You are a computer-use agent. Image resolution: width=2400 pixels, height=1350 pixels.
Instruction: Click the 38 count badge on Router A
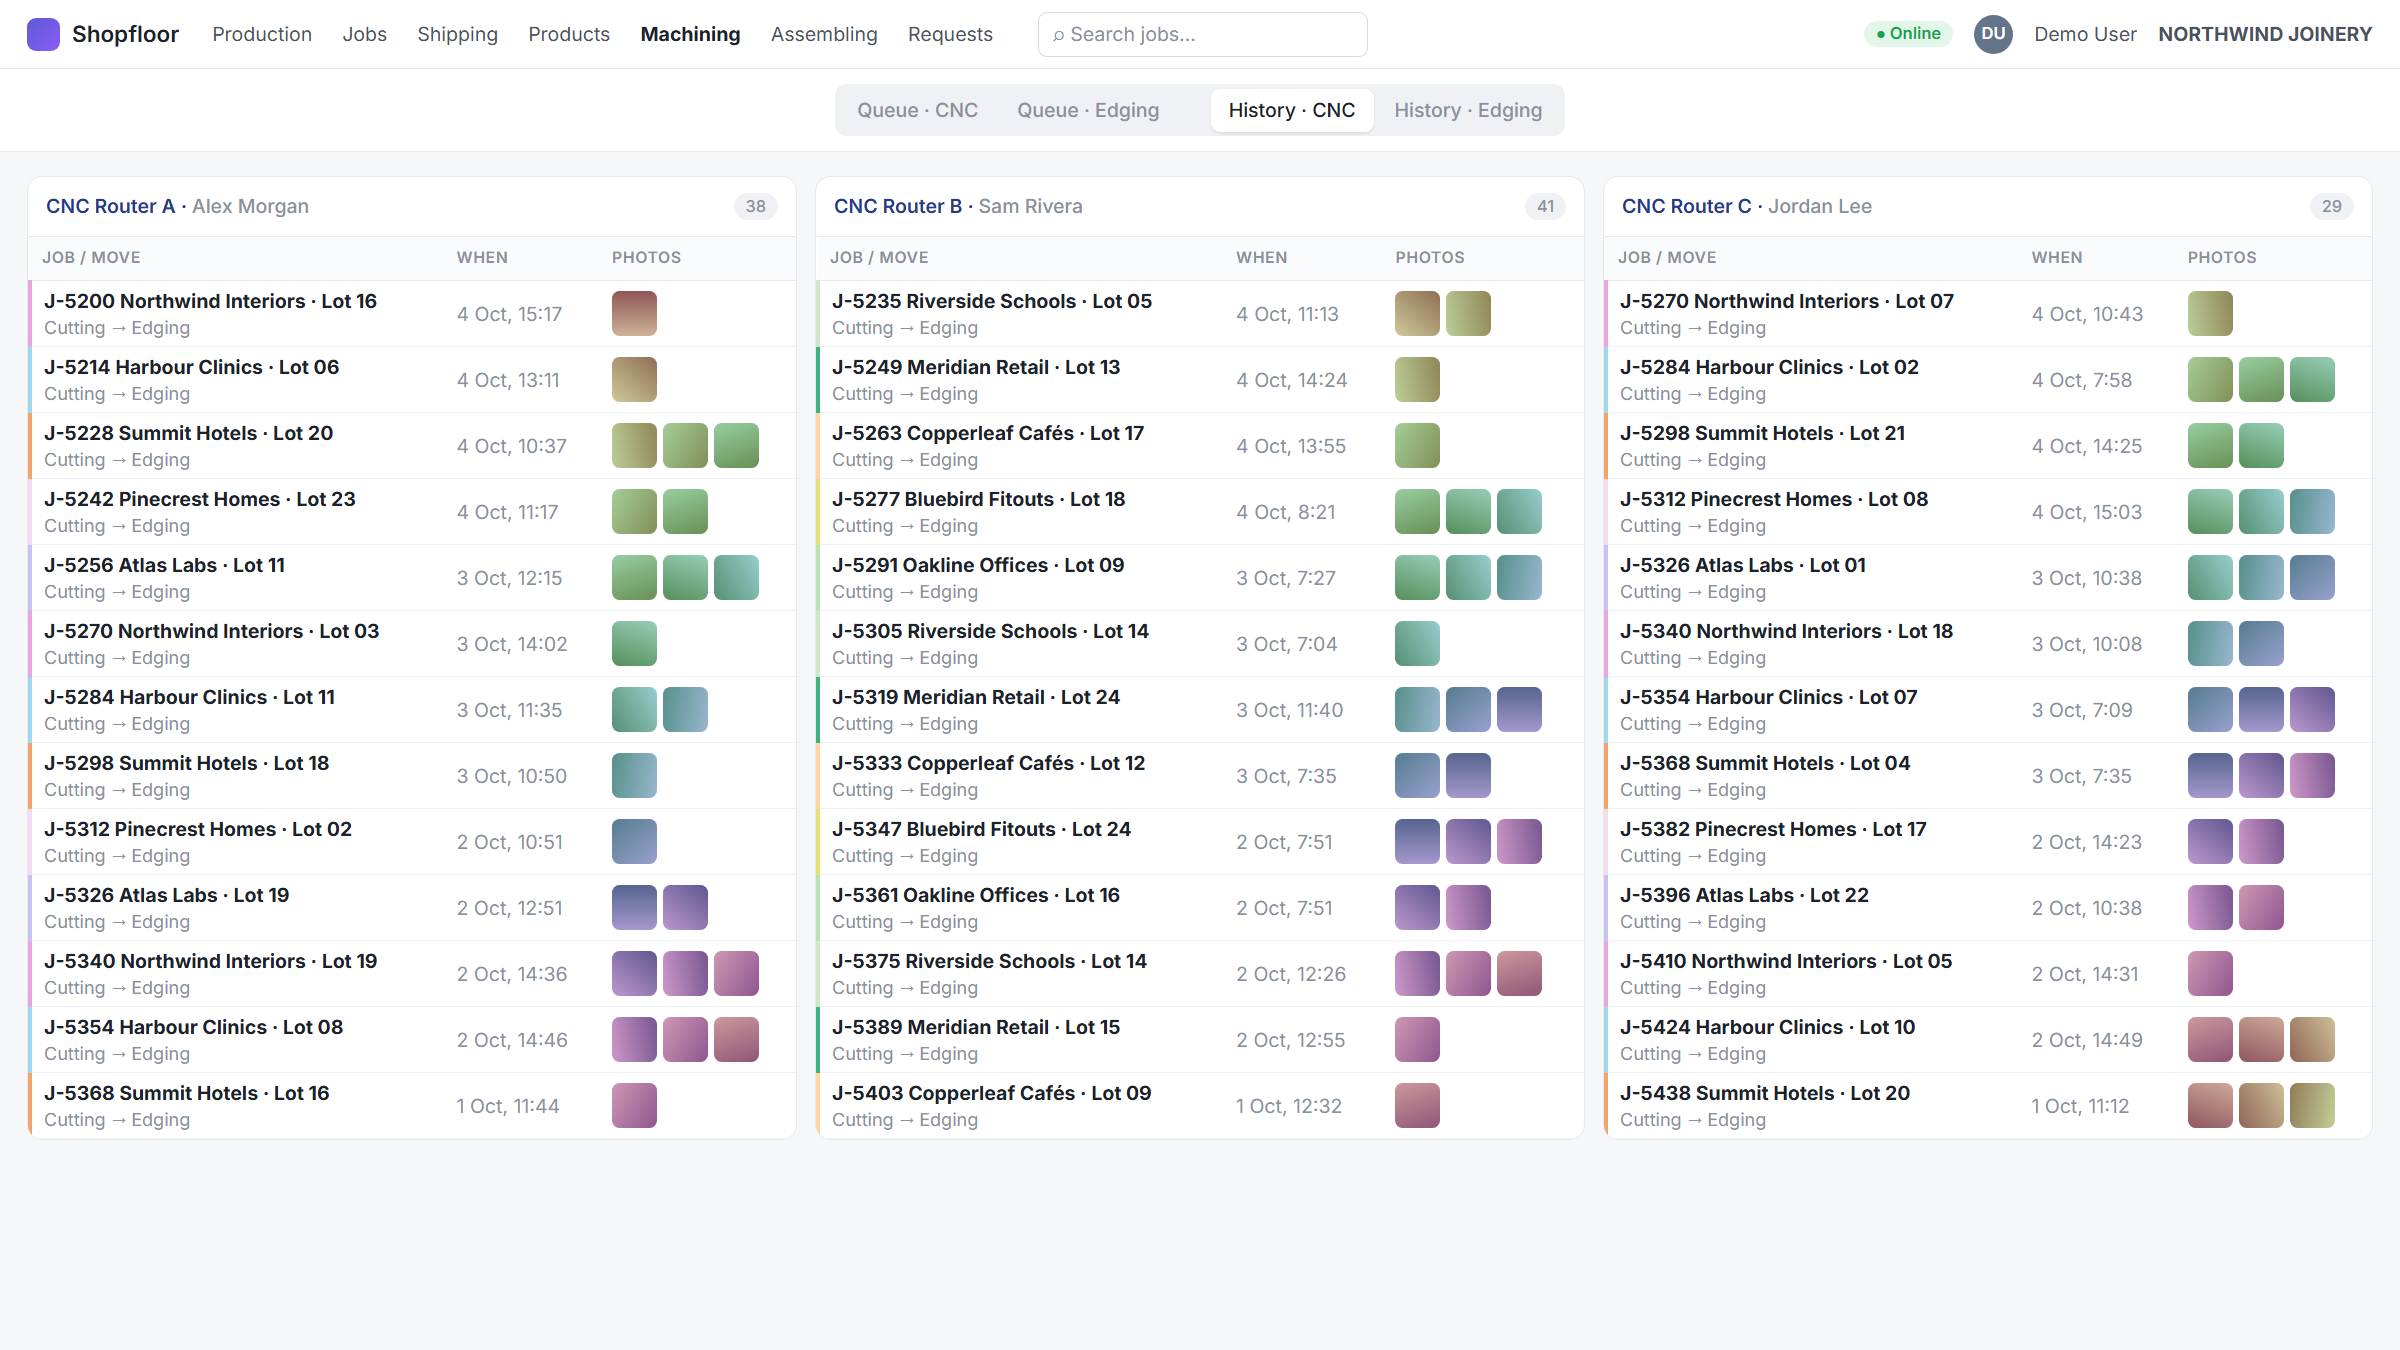pos(755,206)
